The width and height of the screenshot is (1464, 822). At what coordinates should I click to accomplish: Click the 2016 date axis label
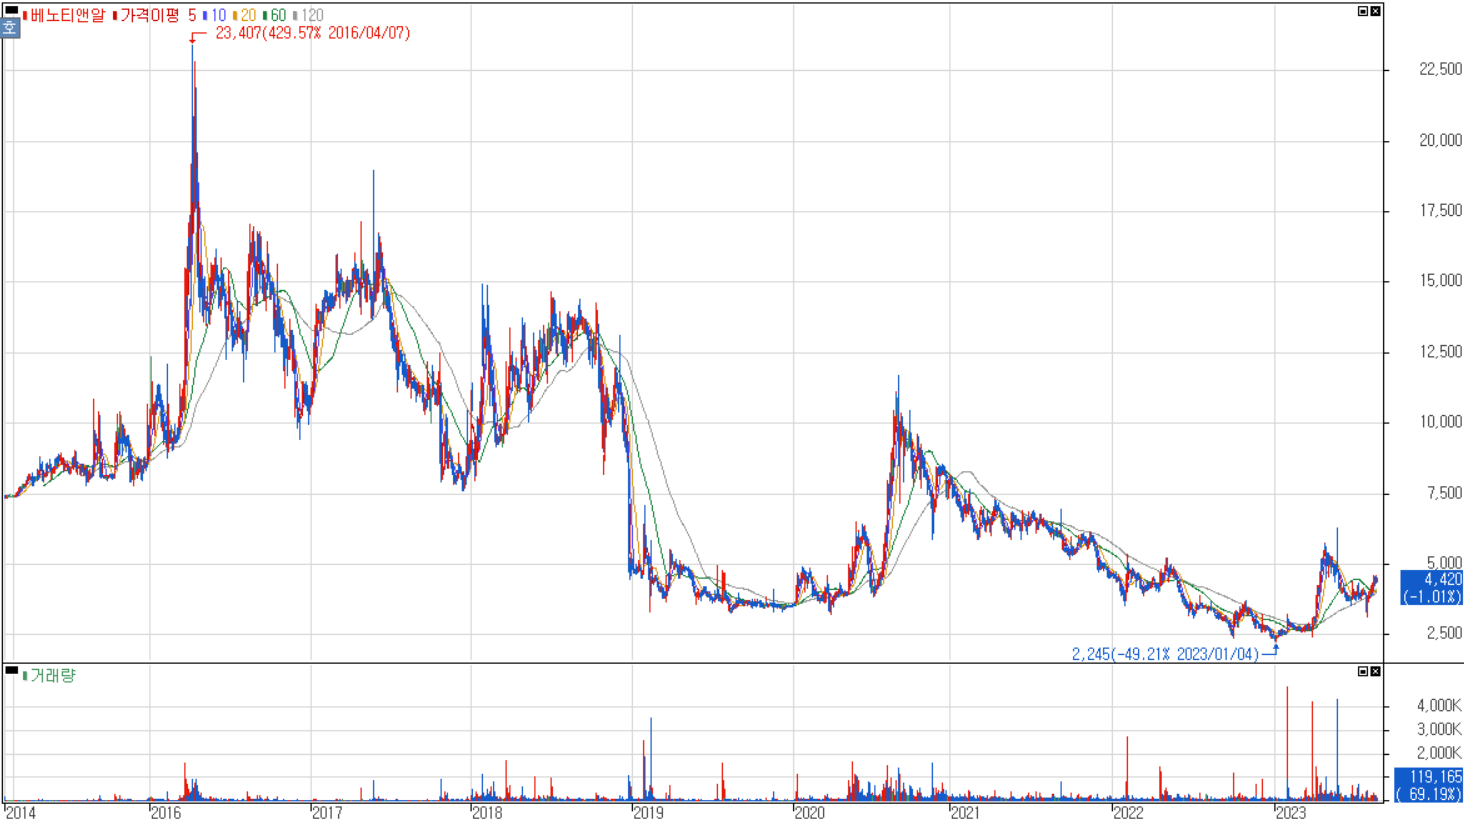166,813
